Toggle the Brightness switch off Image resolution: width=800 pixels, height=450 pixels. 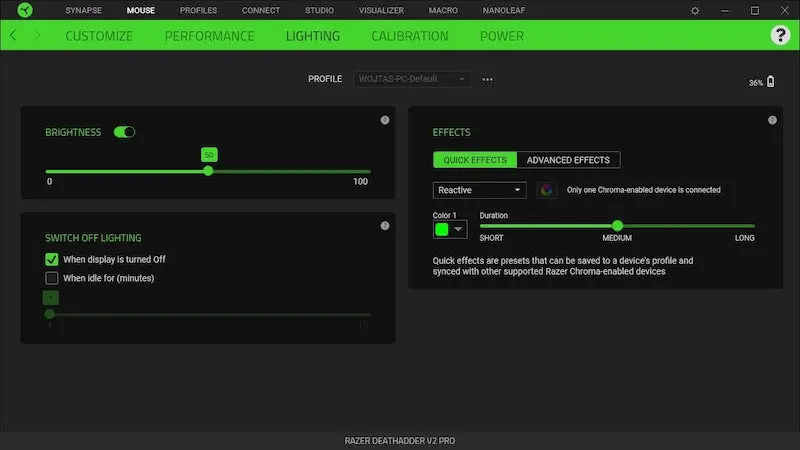(x=125, y=132)
